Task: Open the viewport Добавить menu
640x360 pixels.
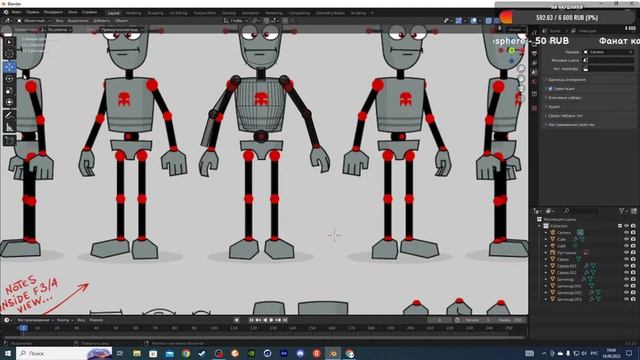Action: [x=102, y=20]
